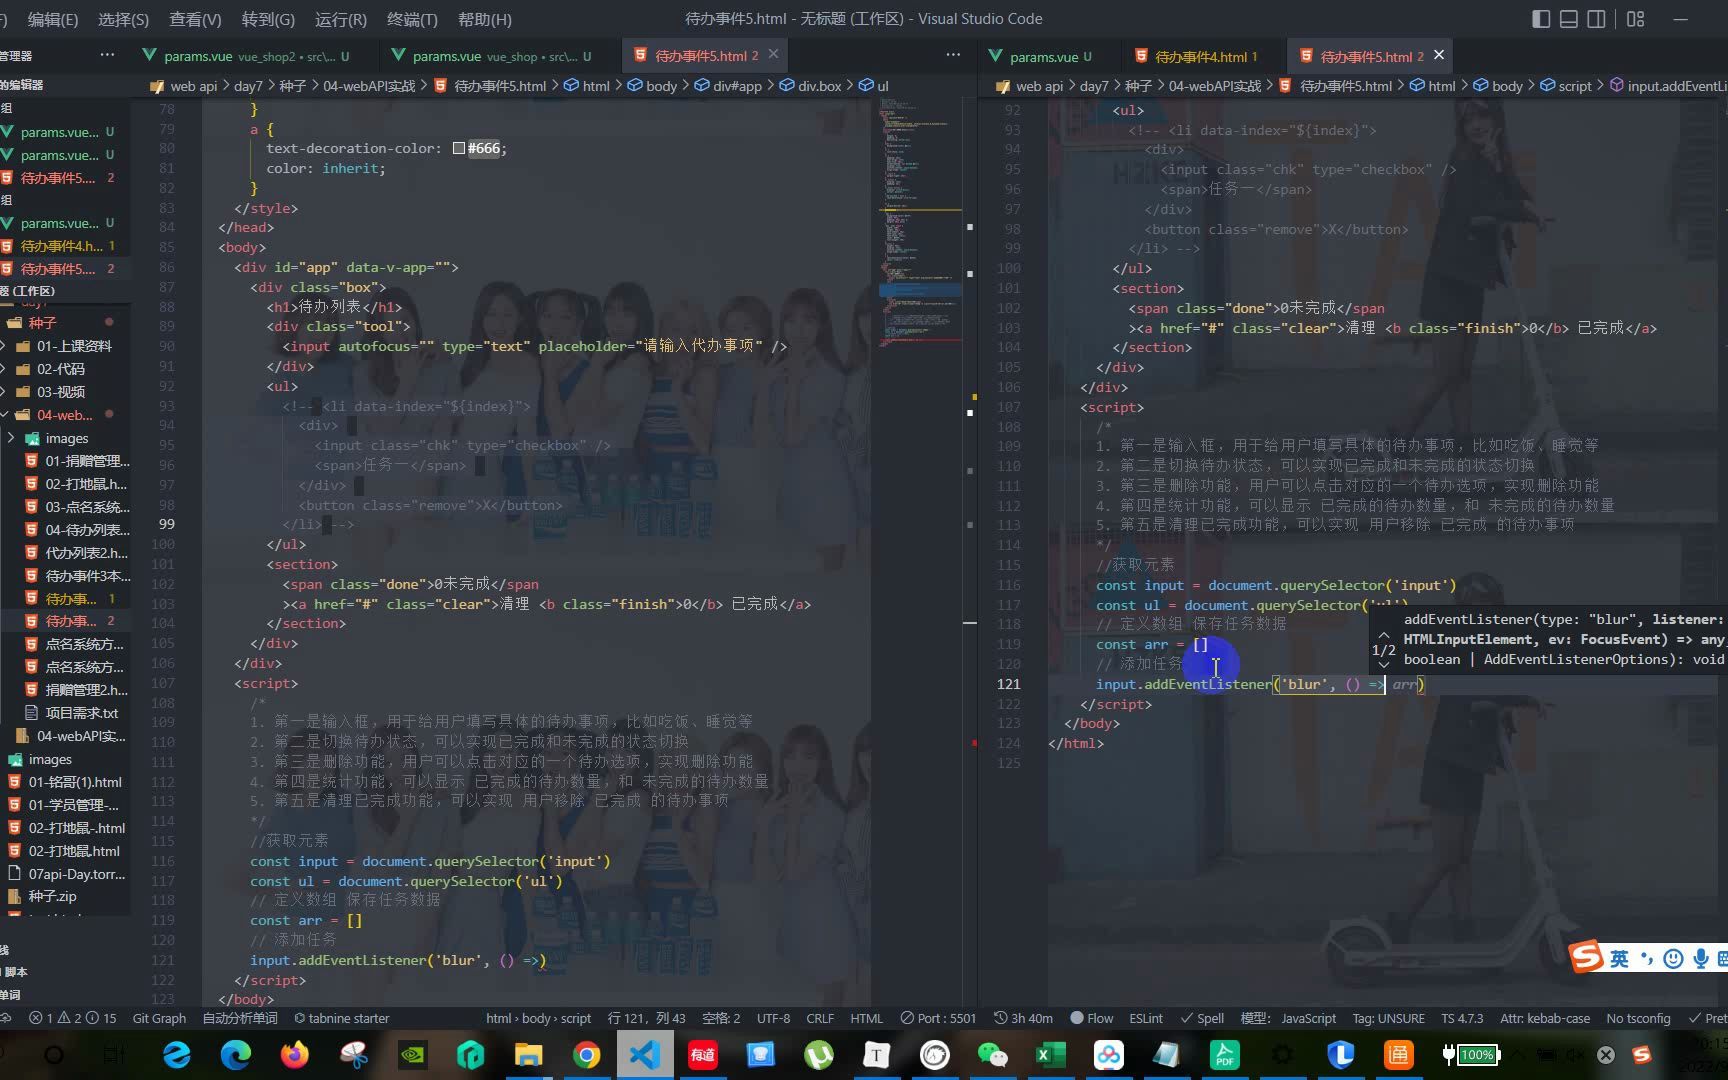Toggle Spell checker status item
This screenshot has height=1080, width=1728.
(1202, 1018)
